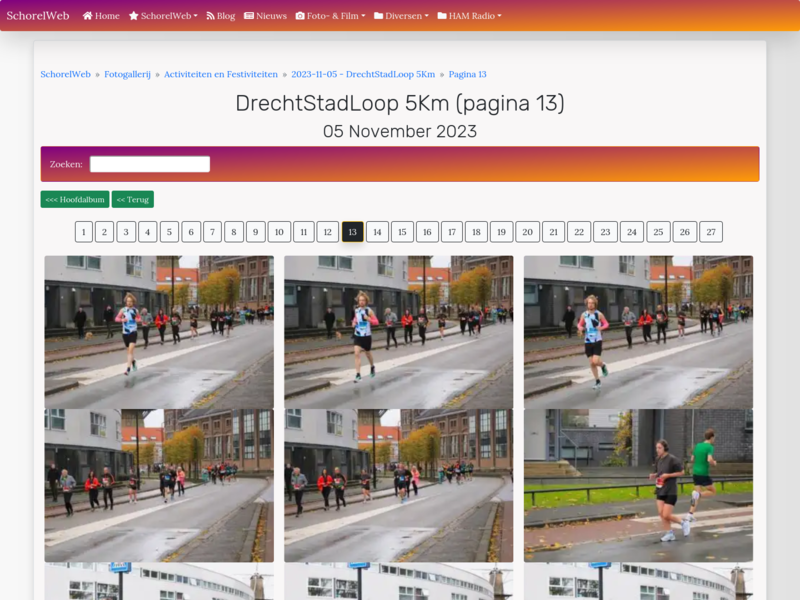Go to gallery page 1
This screenshot has height=600, width=800.
[x=84, y=232]
